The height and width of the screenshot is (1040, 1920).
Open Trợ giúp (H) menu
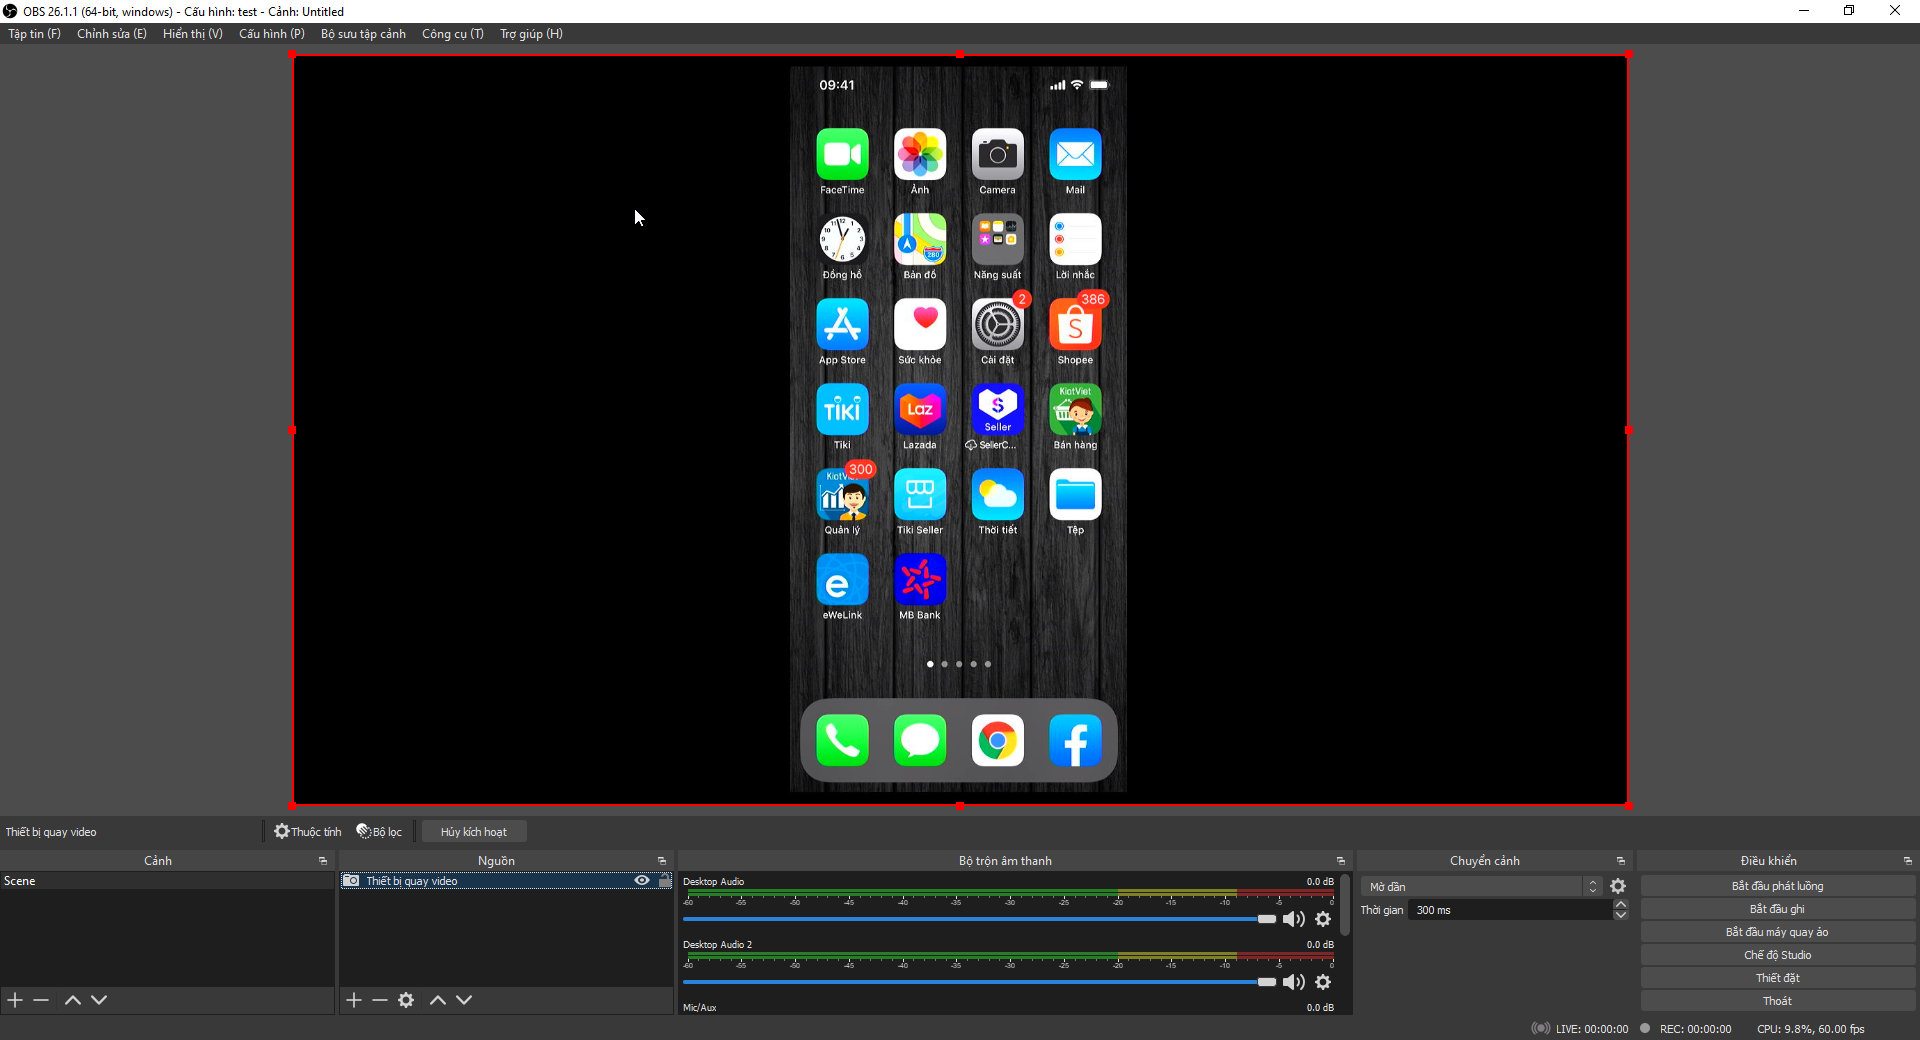click(x=531, y=33)
